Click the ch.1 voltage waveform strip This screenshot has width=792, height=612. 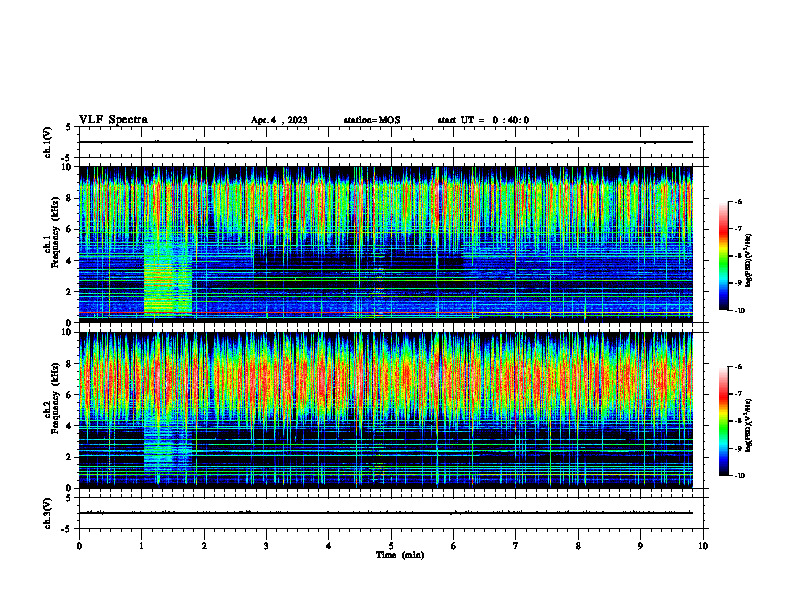(391, 142)
